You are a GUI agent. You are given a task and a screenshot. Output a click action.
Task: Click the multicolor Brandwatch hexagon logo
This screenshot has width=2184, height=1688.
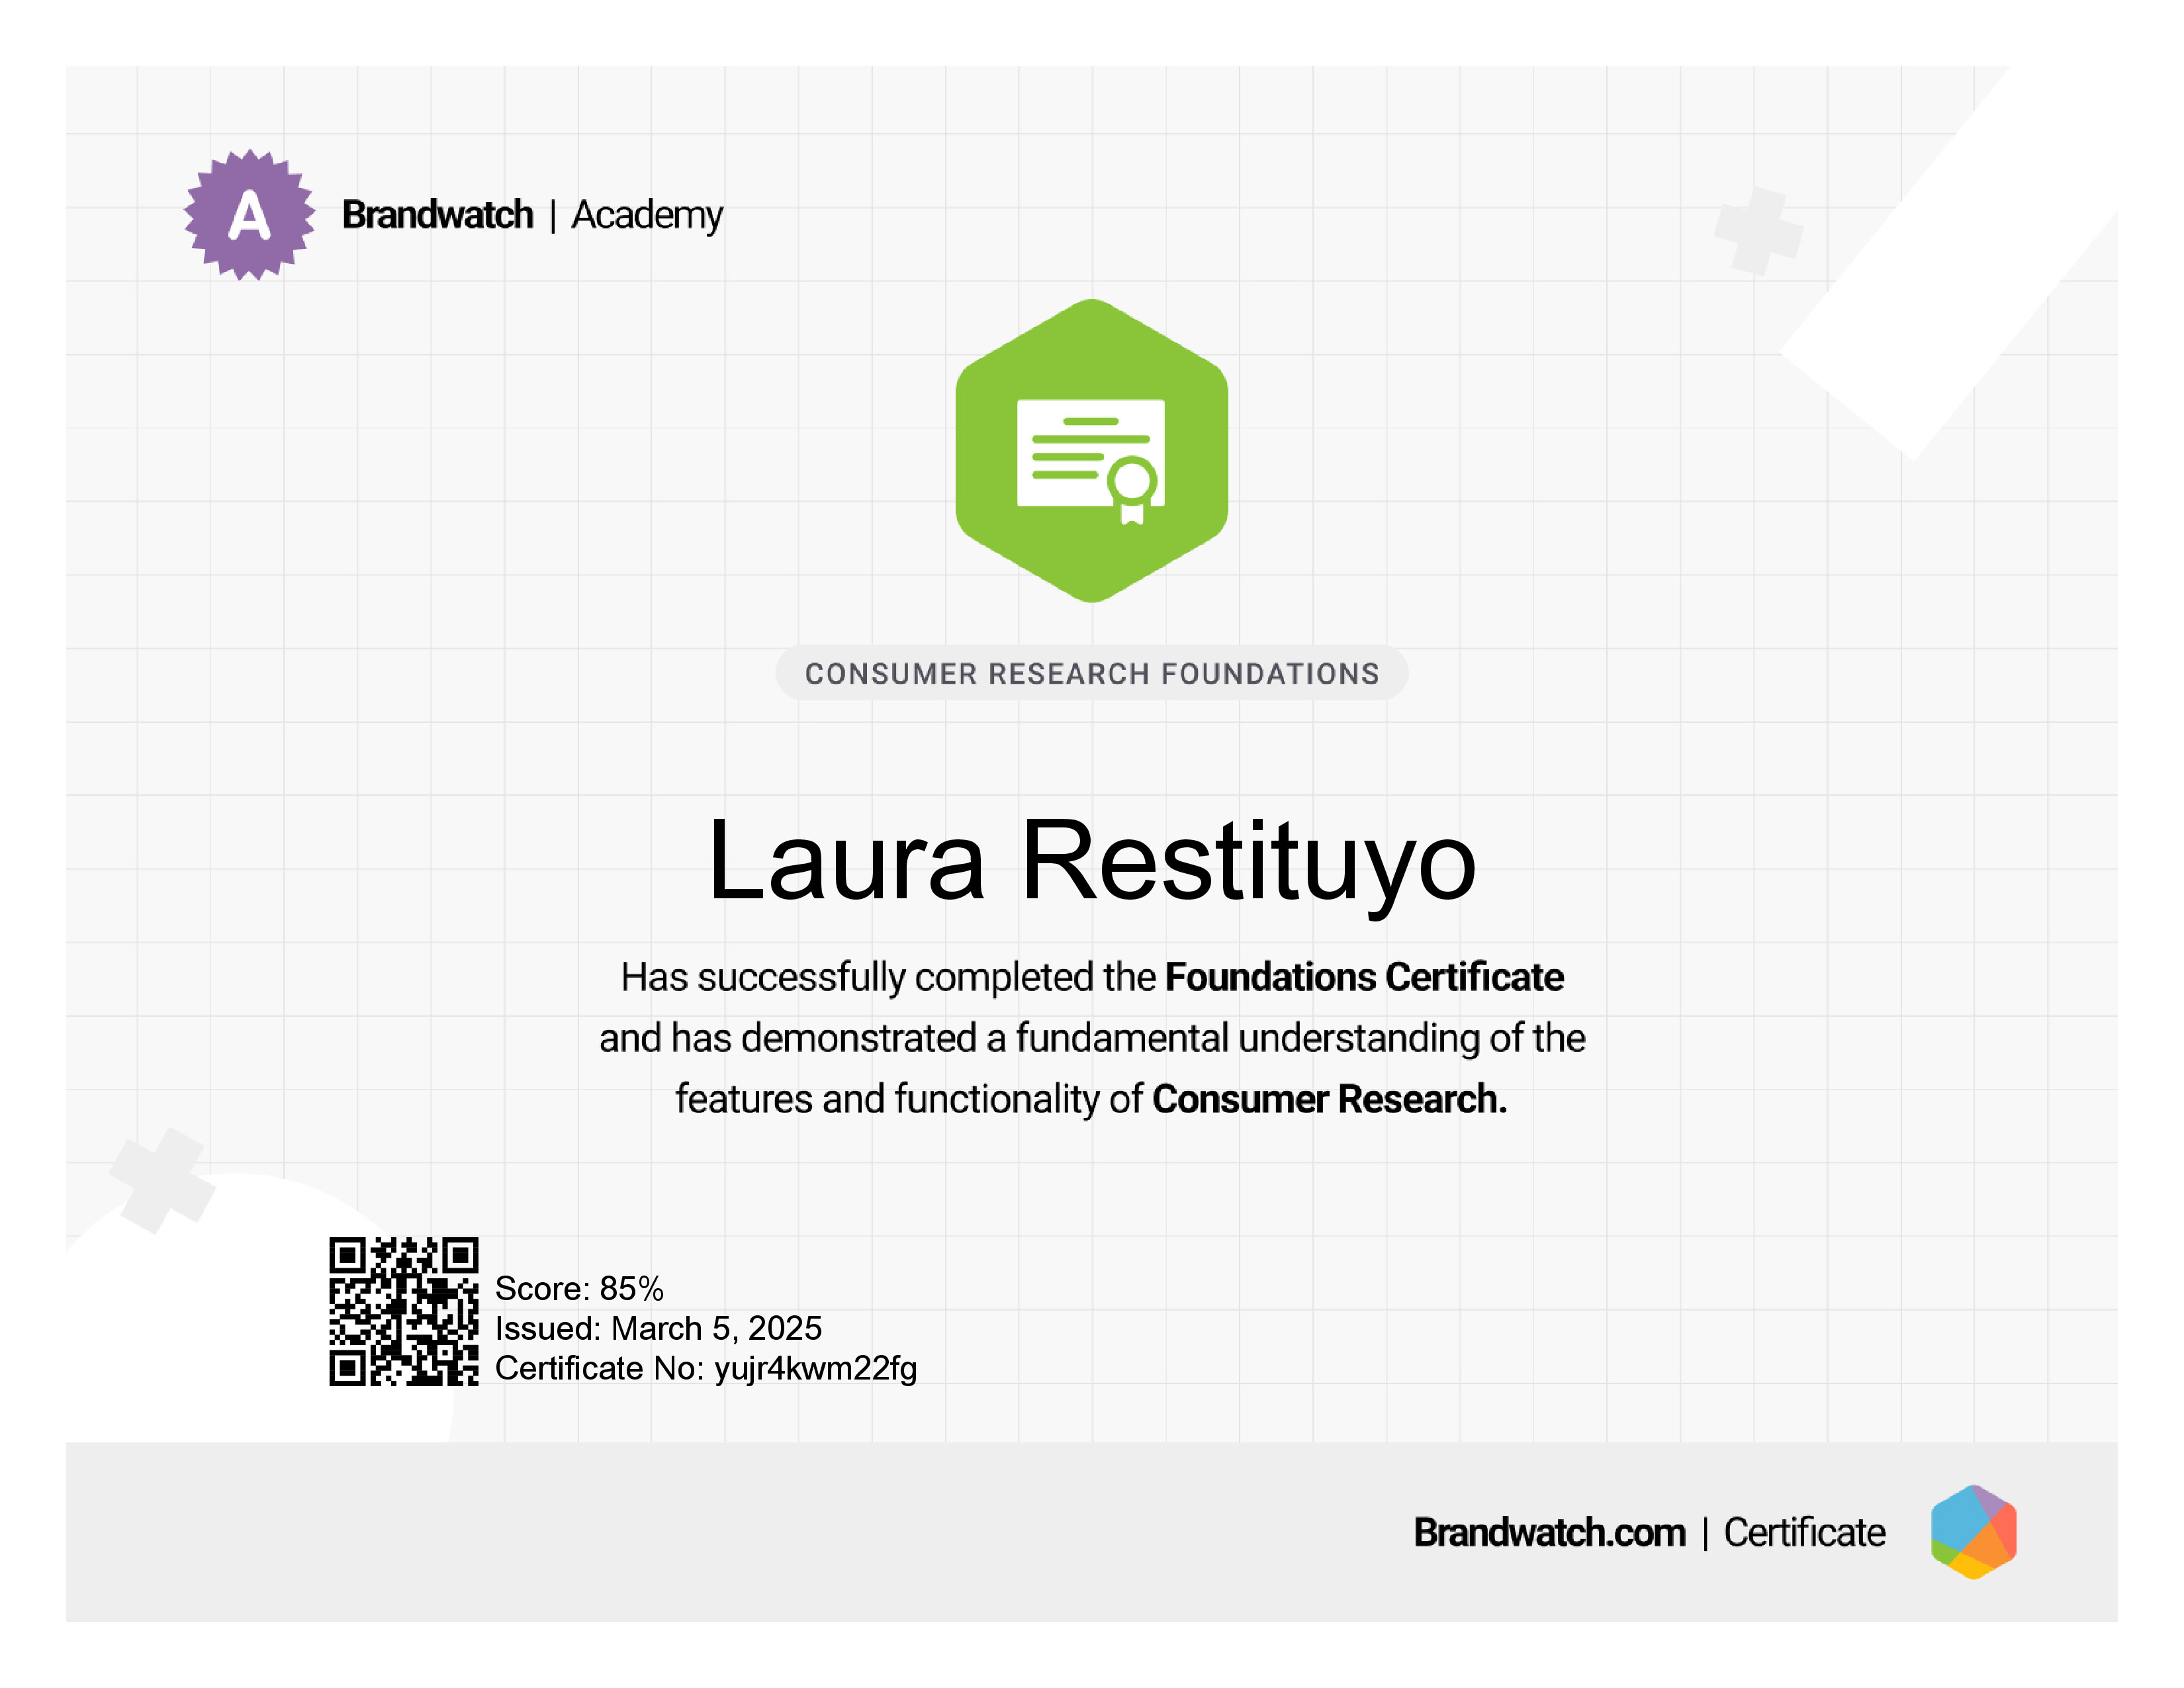tap(1974, 1532)
